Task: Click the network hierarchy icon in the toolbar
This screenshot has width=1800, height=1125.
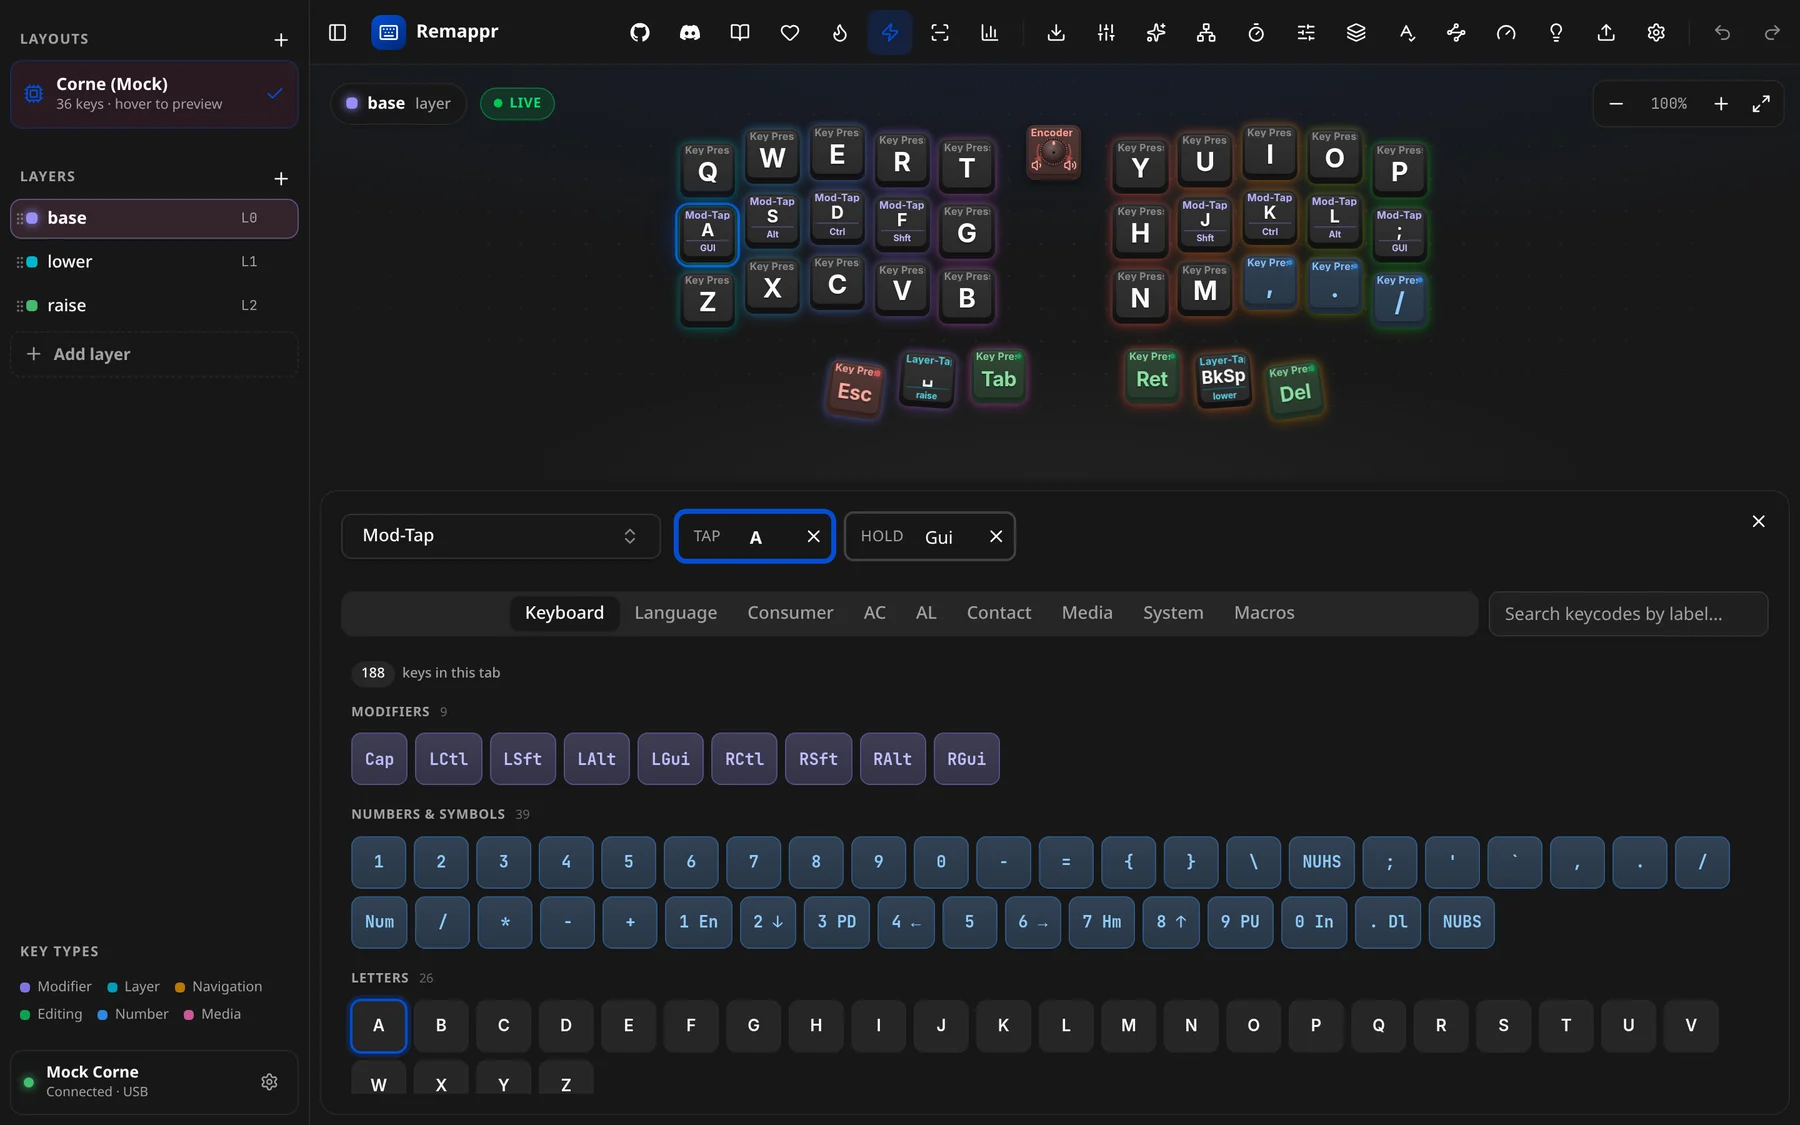Action: [x=1206, y=33]
